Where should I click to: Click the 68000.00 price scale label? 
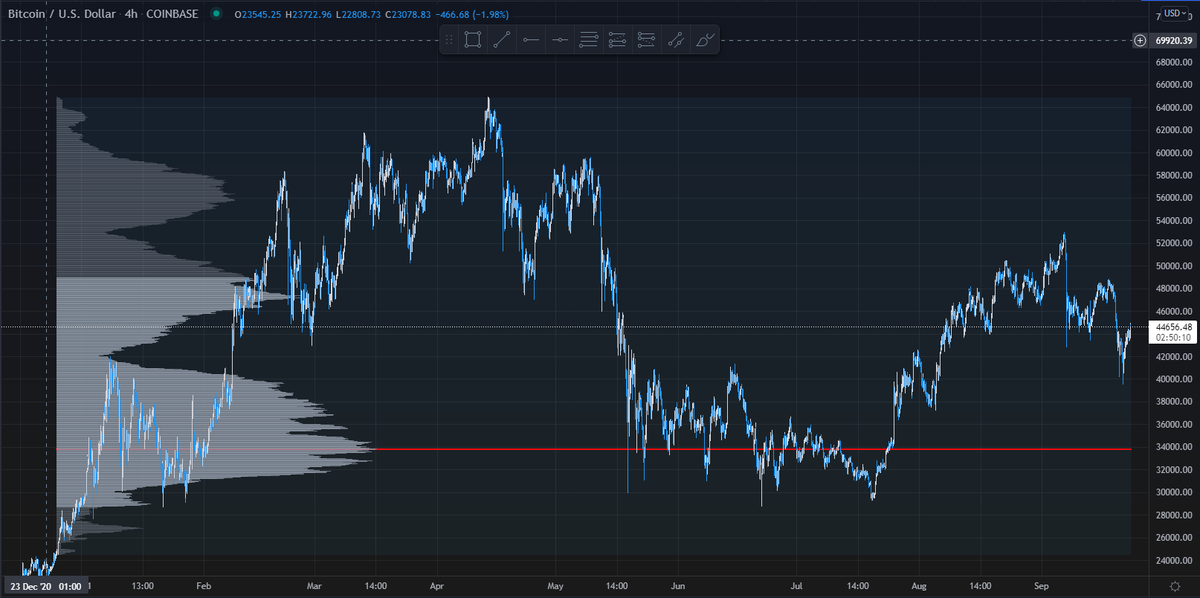[1173, 62]
